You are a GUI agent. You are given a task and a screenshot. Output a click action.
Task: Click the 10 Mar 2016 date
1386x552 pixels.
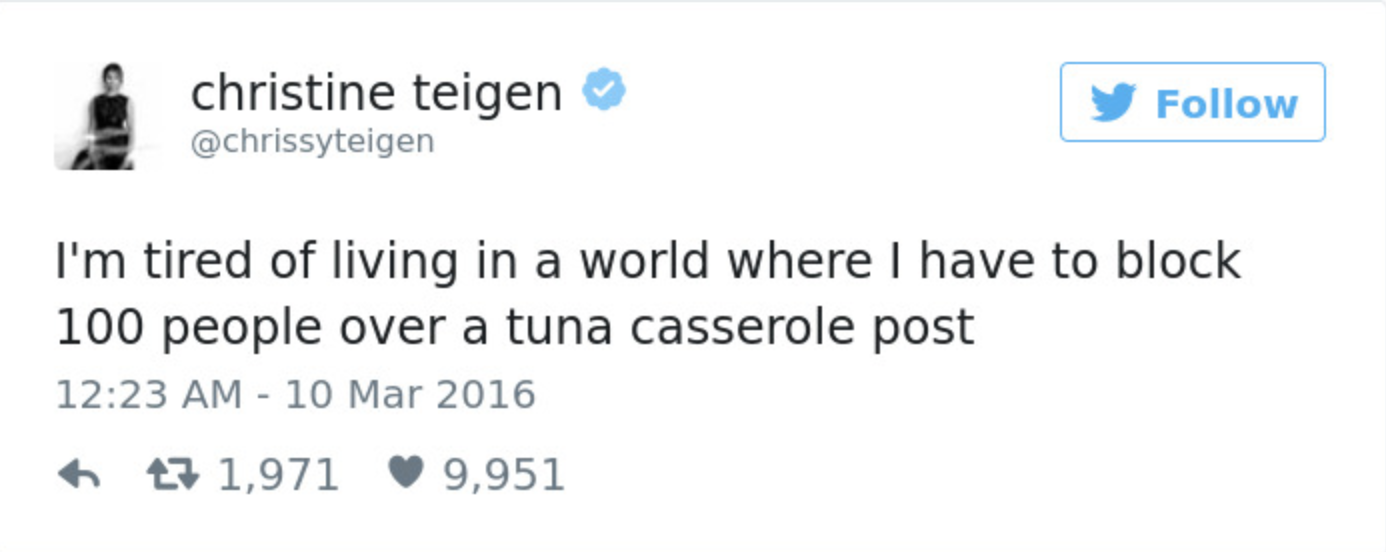(x=410, y=394)
